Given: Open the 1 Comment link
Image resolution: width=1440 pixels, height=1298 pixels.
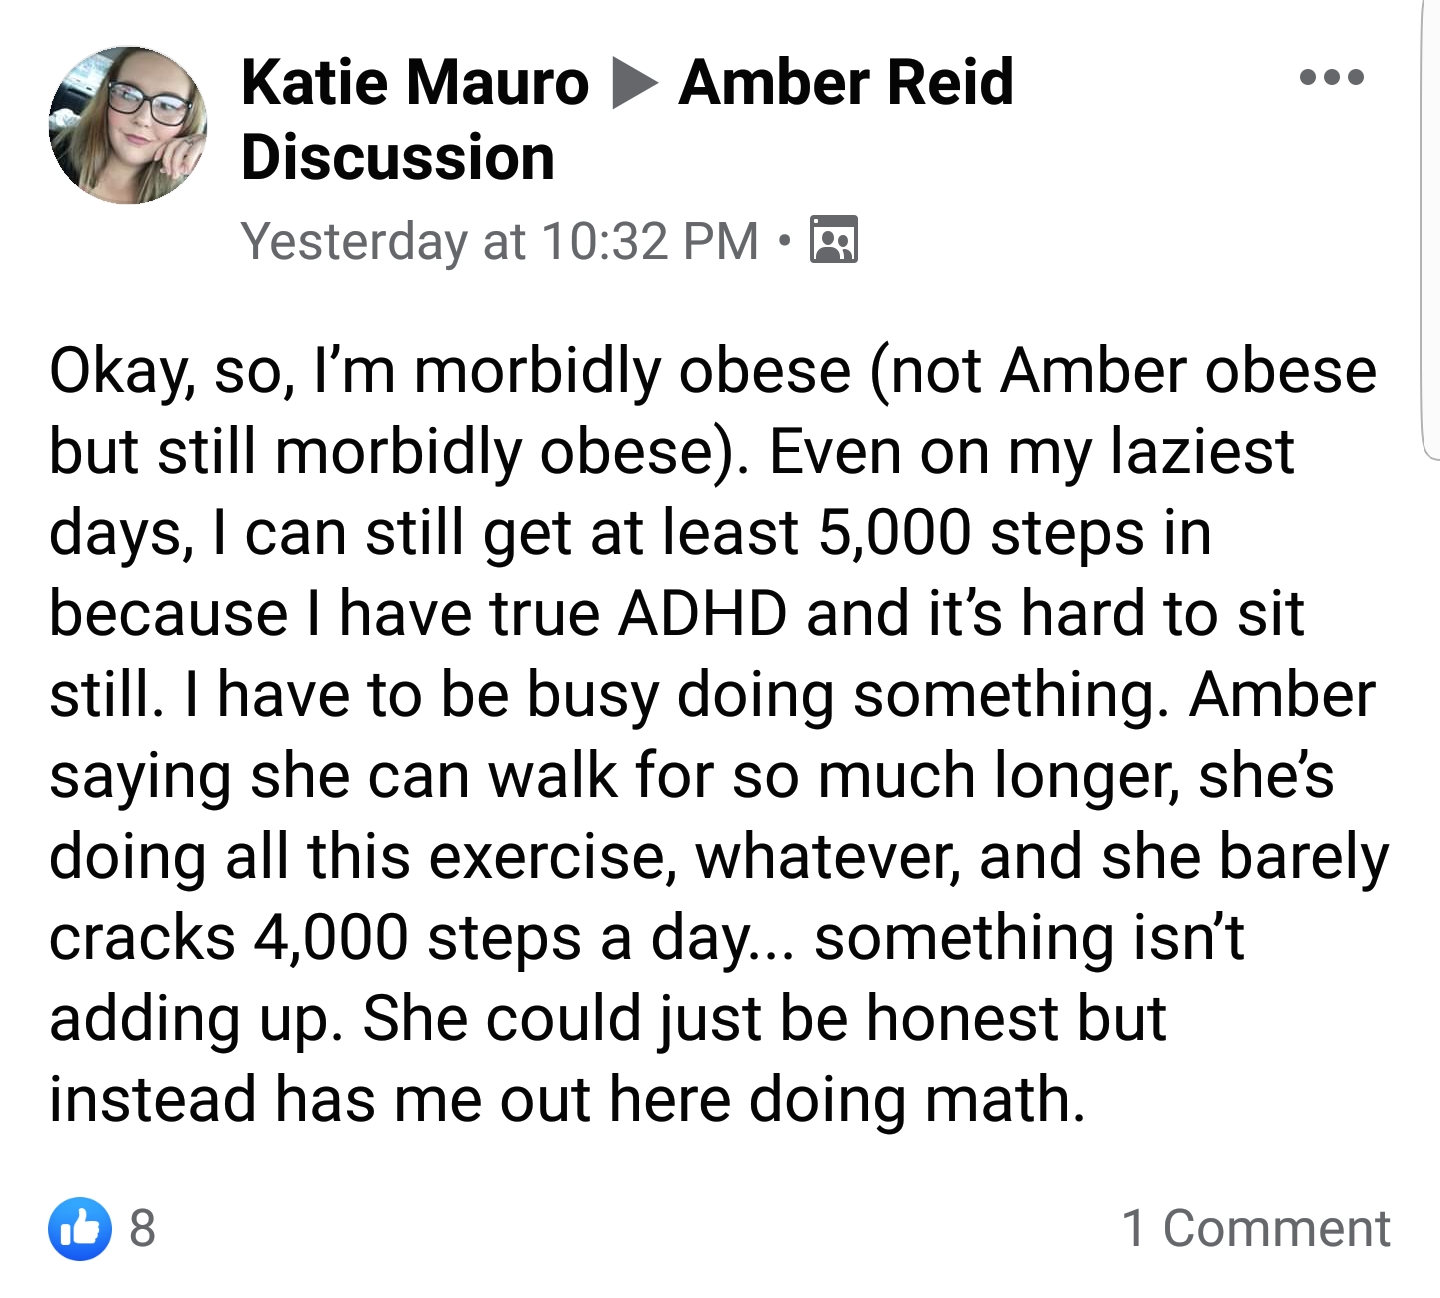Looking at the screenshot, I should click(x=1256, y=1228).
